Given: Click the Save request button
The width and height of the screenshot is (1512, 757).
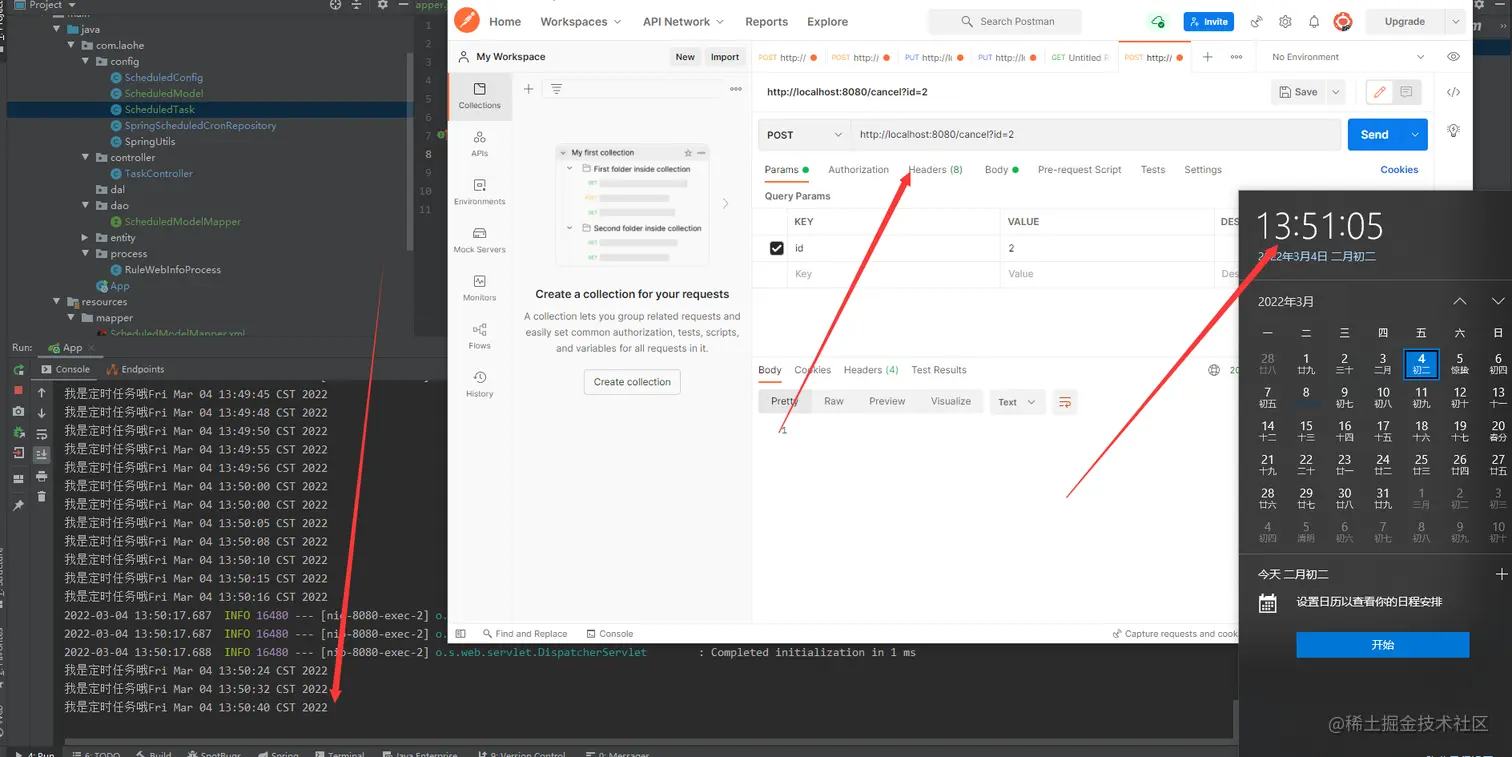Looking at the screenshot, I should click(1298, 92).
